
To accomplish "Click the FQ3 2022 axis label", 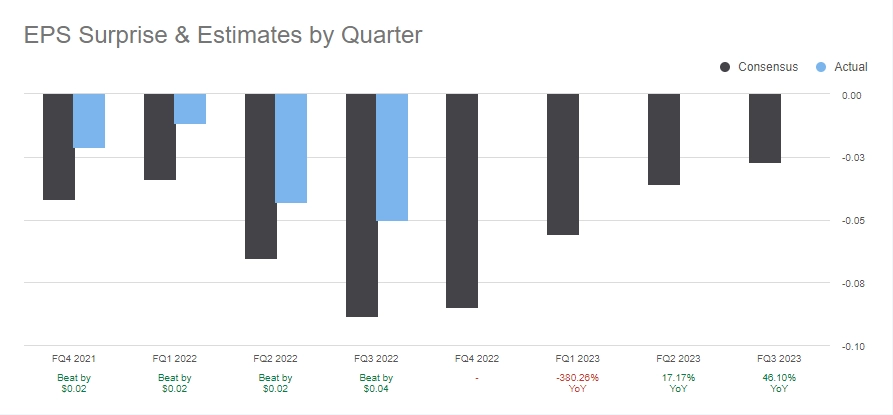I will coord(376,359).
